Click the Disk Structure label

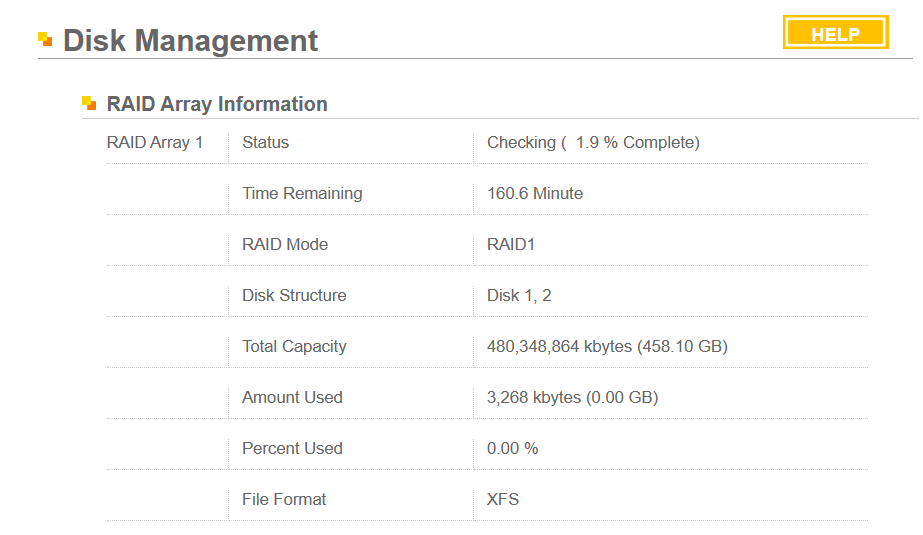click(x=294, y=295)
